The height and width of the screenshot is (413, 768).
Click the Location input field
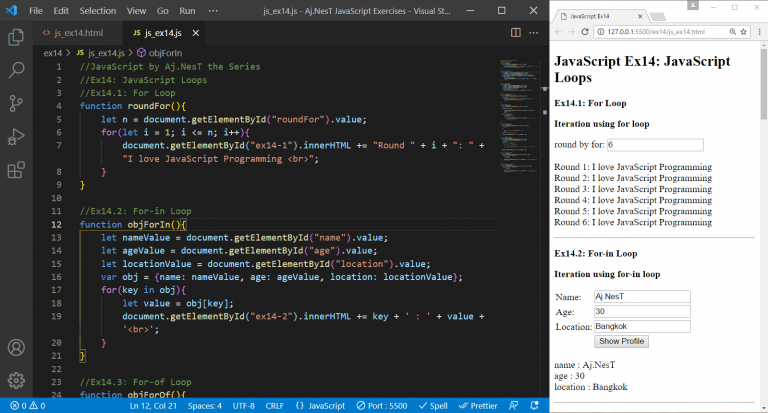tap(641, 326)
